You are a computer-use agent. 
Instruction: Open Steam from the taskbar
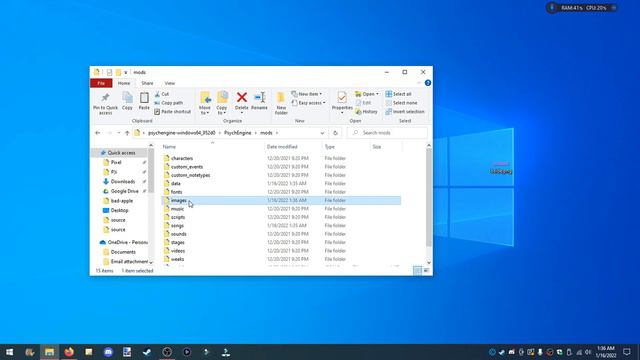click(147, 352)
